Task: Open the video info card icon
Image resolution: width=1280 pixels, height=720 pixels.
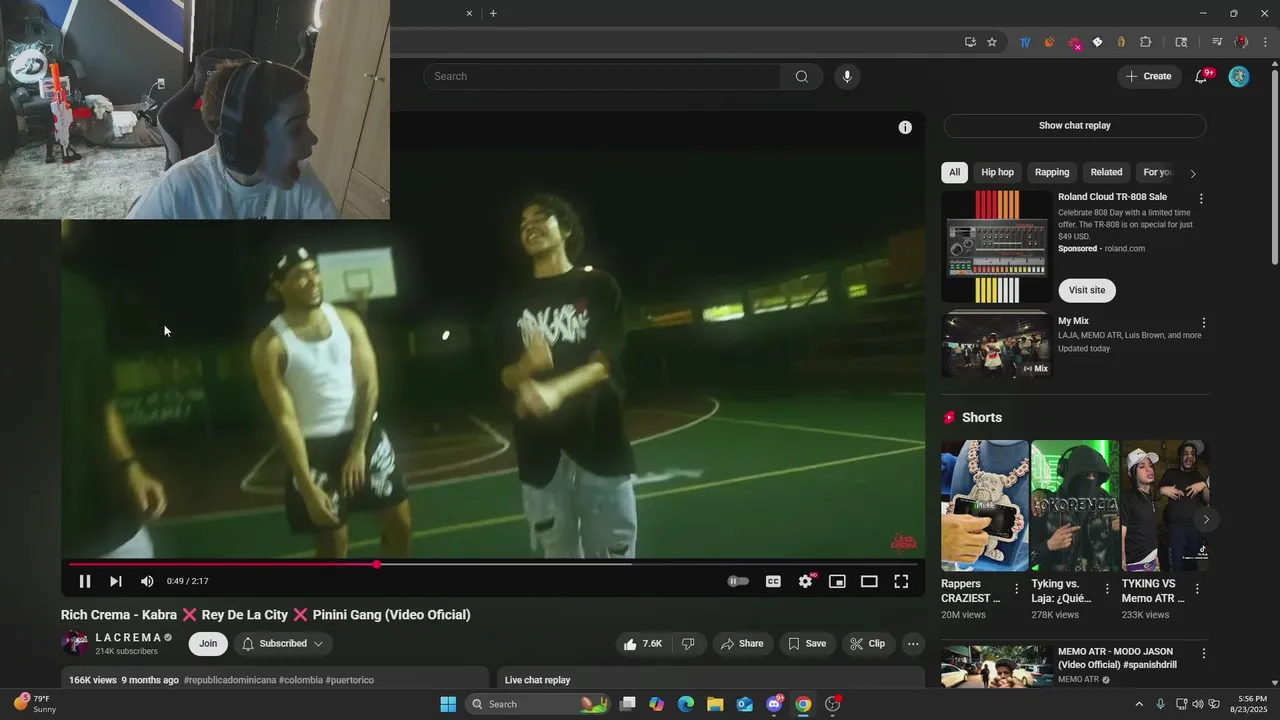Action: point(905,127)
